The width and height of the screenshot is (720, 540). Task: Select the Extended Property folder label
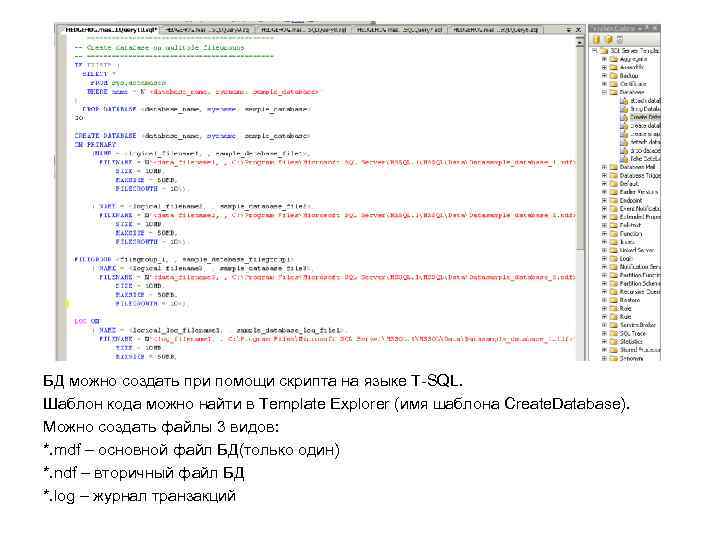pos(640,217)
